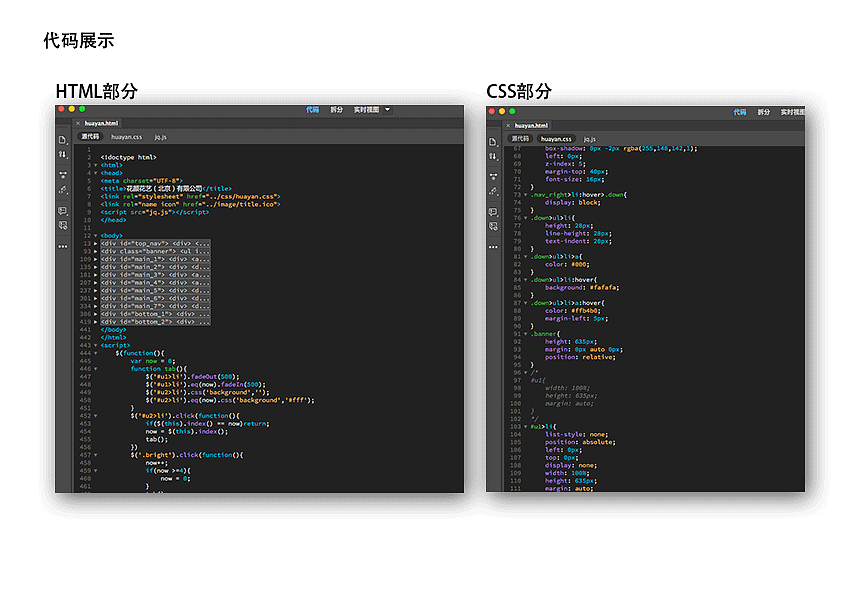Open the three-dots customize toolbar in CSS window
Image resolution: width=842 pixels, height=596 pixels.
(493, 247)
